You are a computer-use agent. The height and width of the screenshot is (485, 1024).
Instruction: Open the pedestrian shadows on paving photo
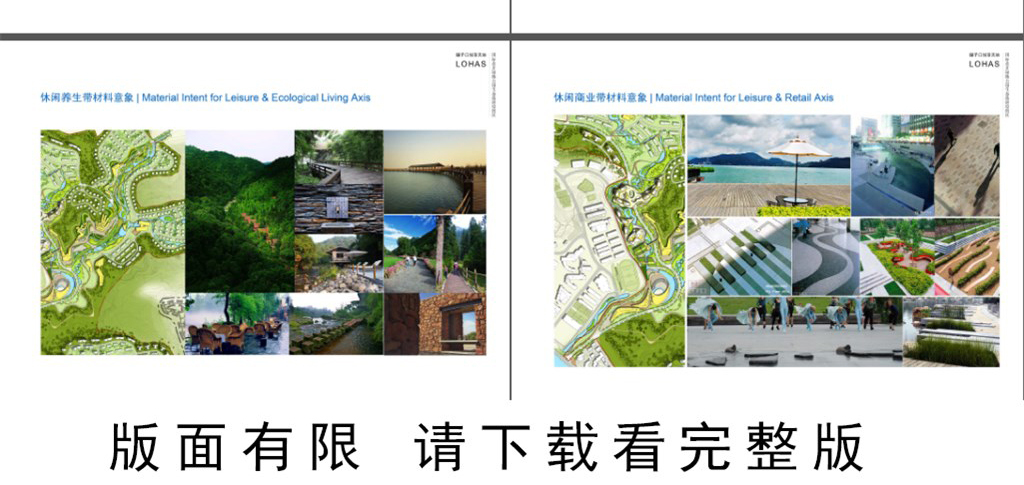click(966, 165)
